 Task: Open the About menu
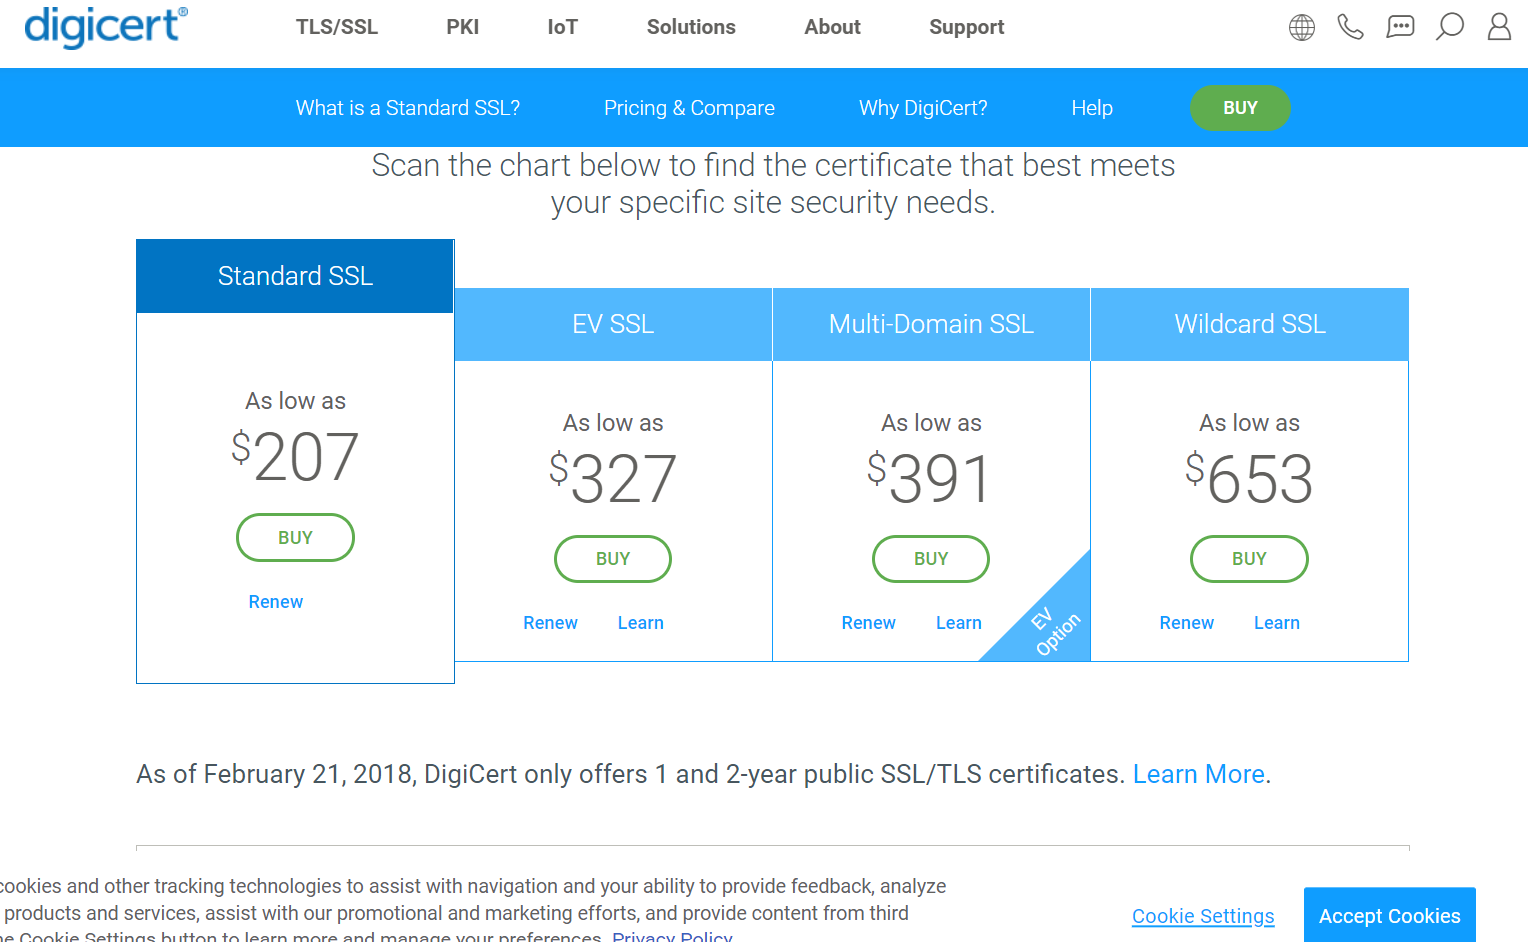click(832, 27)
